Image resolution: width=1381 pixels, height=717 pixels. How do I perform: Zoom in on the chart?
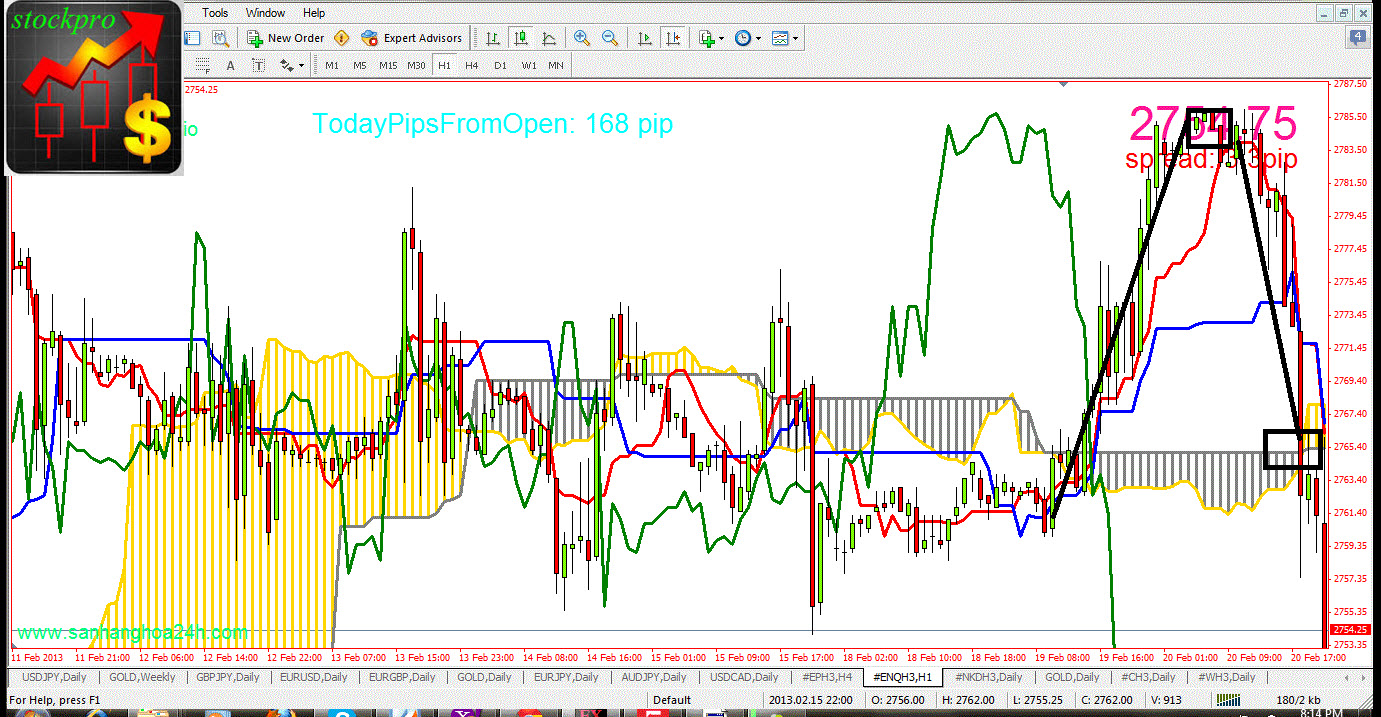tap(582, 38)
